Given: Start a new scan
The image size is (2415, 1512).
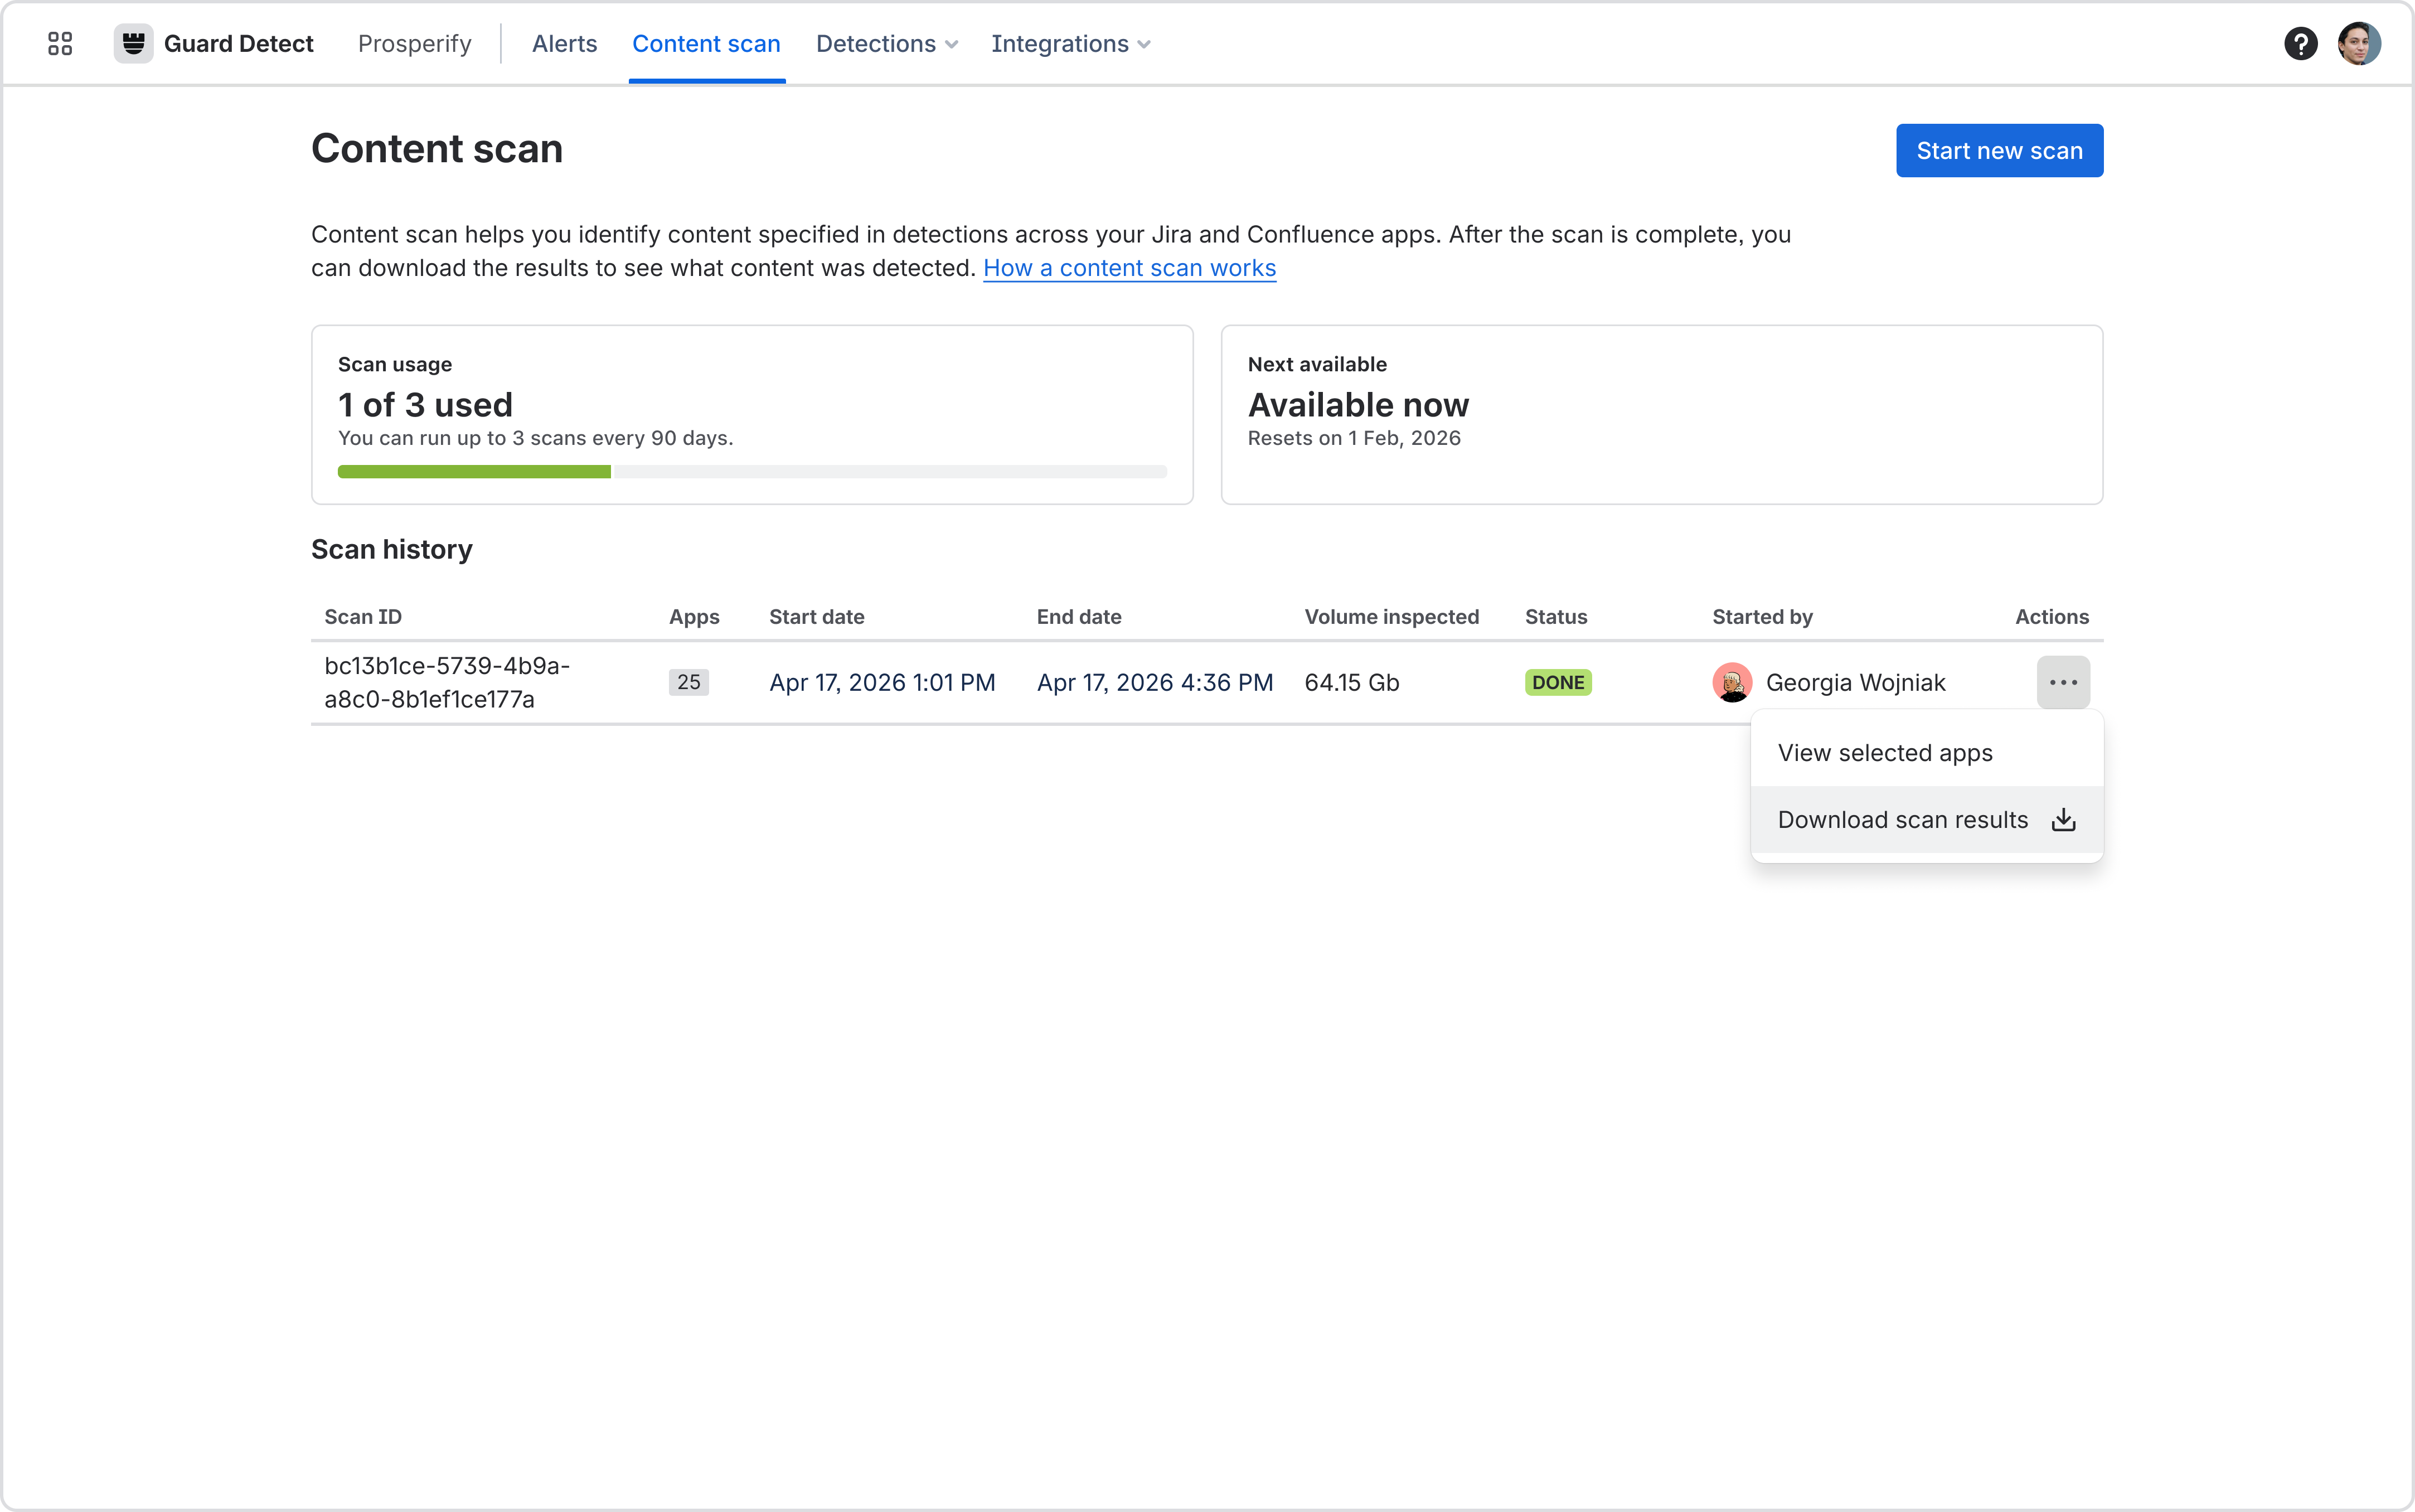Looking at the screenshot, I should 2000,151.
